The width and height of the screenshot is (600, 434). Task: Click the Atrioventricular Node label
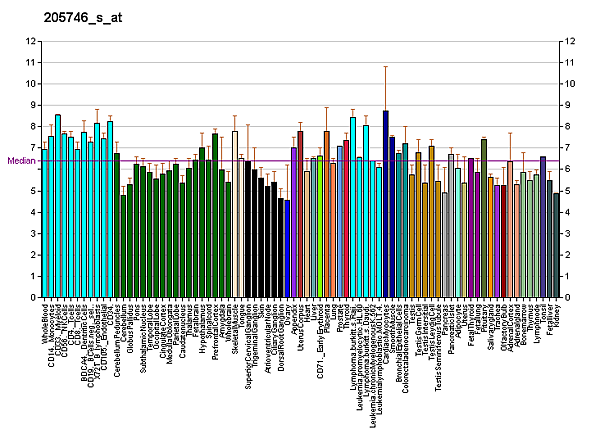(x=268, y=340)
